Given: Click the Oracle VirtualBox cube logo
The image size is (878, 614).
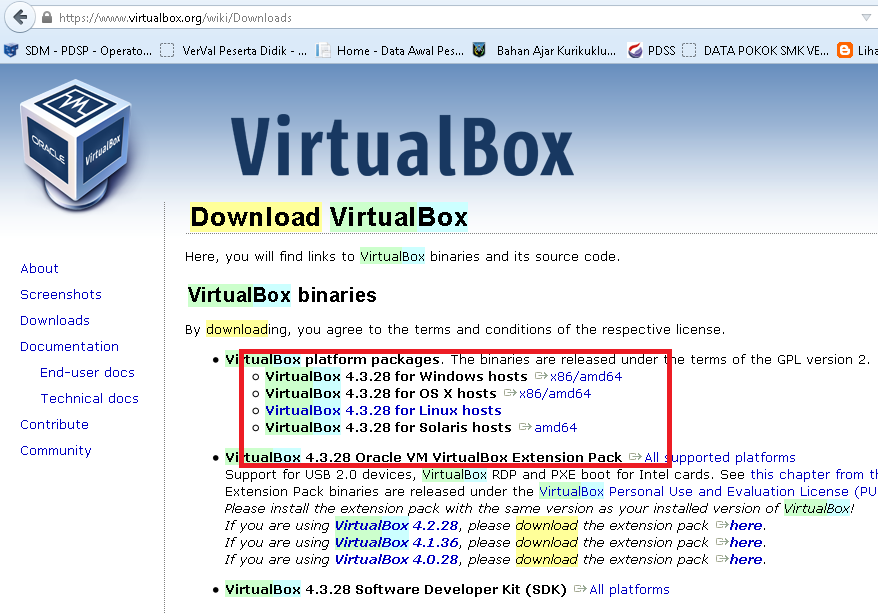Looking at the screenshot, I should click(x=76, y=146).
